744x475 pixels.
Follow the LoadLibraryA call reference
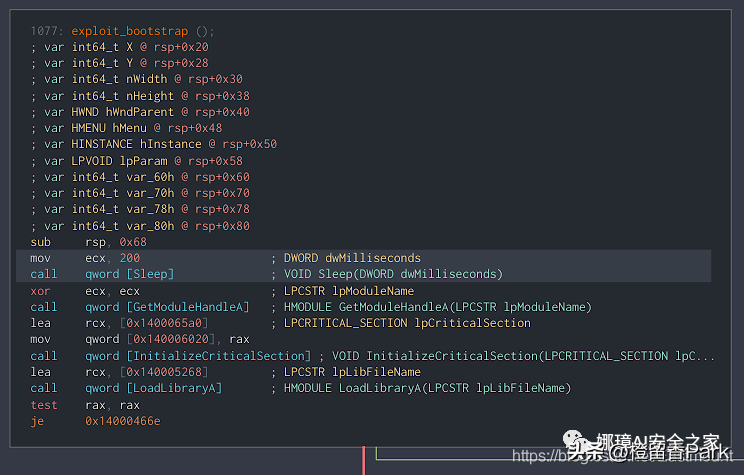pyautogui.click(x=153, y=388)
